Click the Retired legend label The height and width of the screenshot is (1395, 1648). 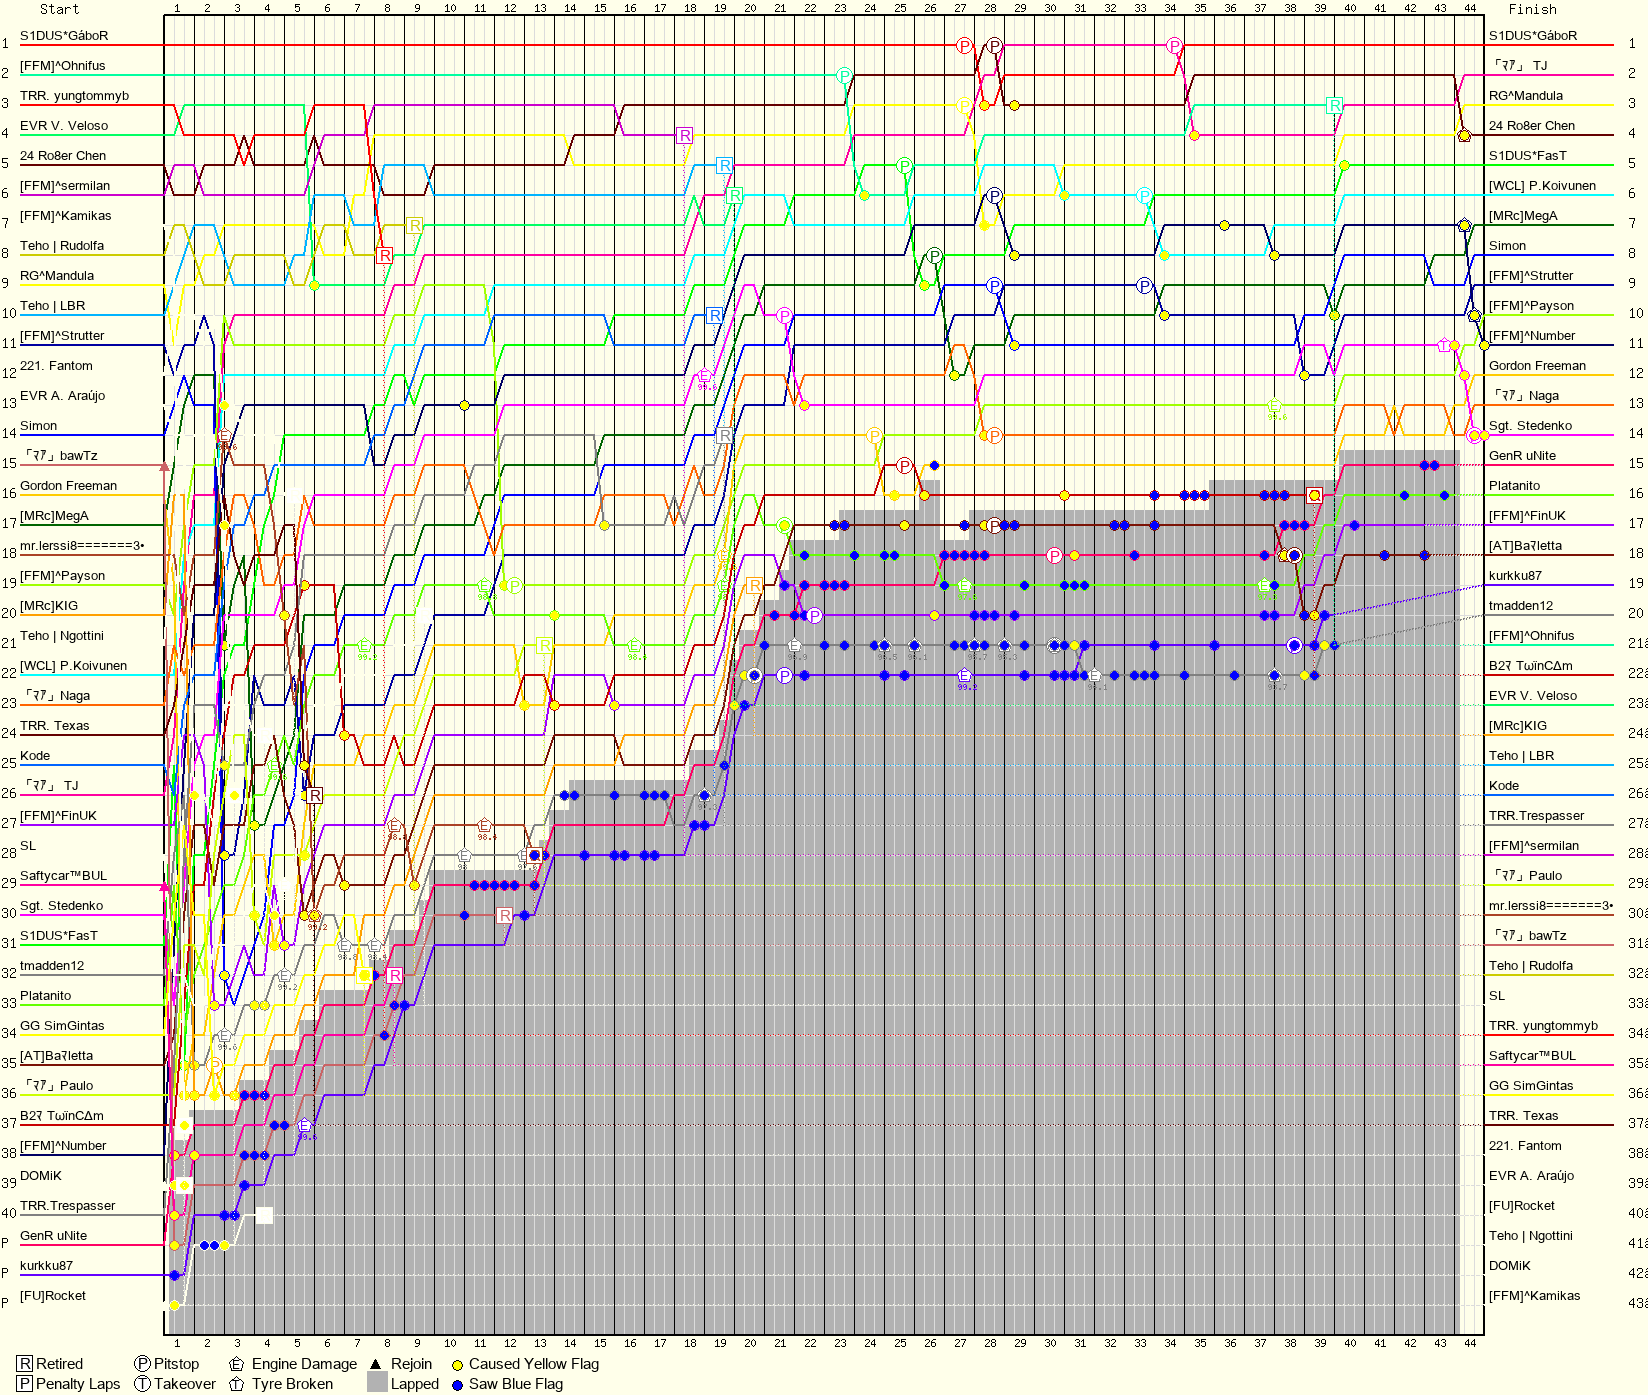[59, 1364]
